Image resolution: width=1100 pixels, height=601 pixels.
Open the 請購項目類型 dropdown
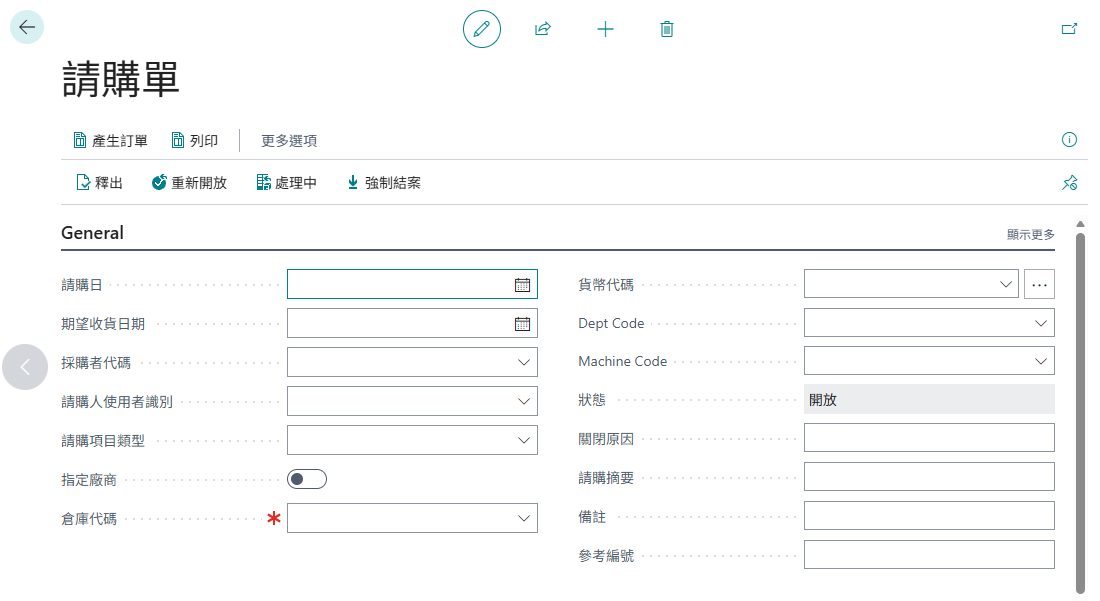(523, 440)
